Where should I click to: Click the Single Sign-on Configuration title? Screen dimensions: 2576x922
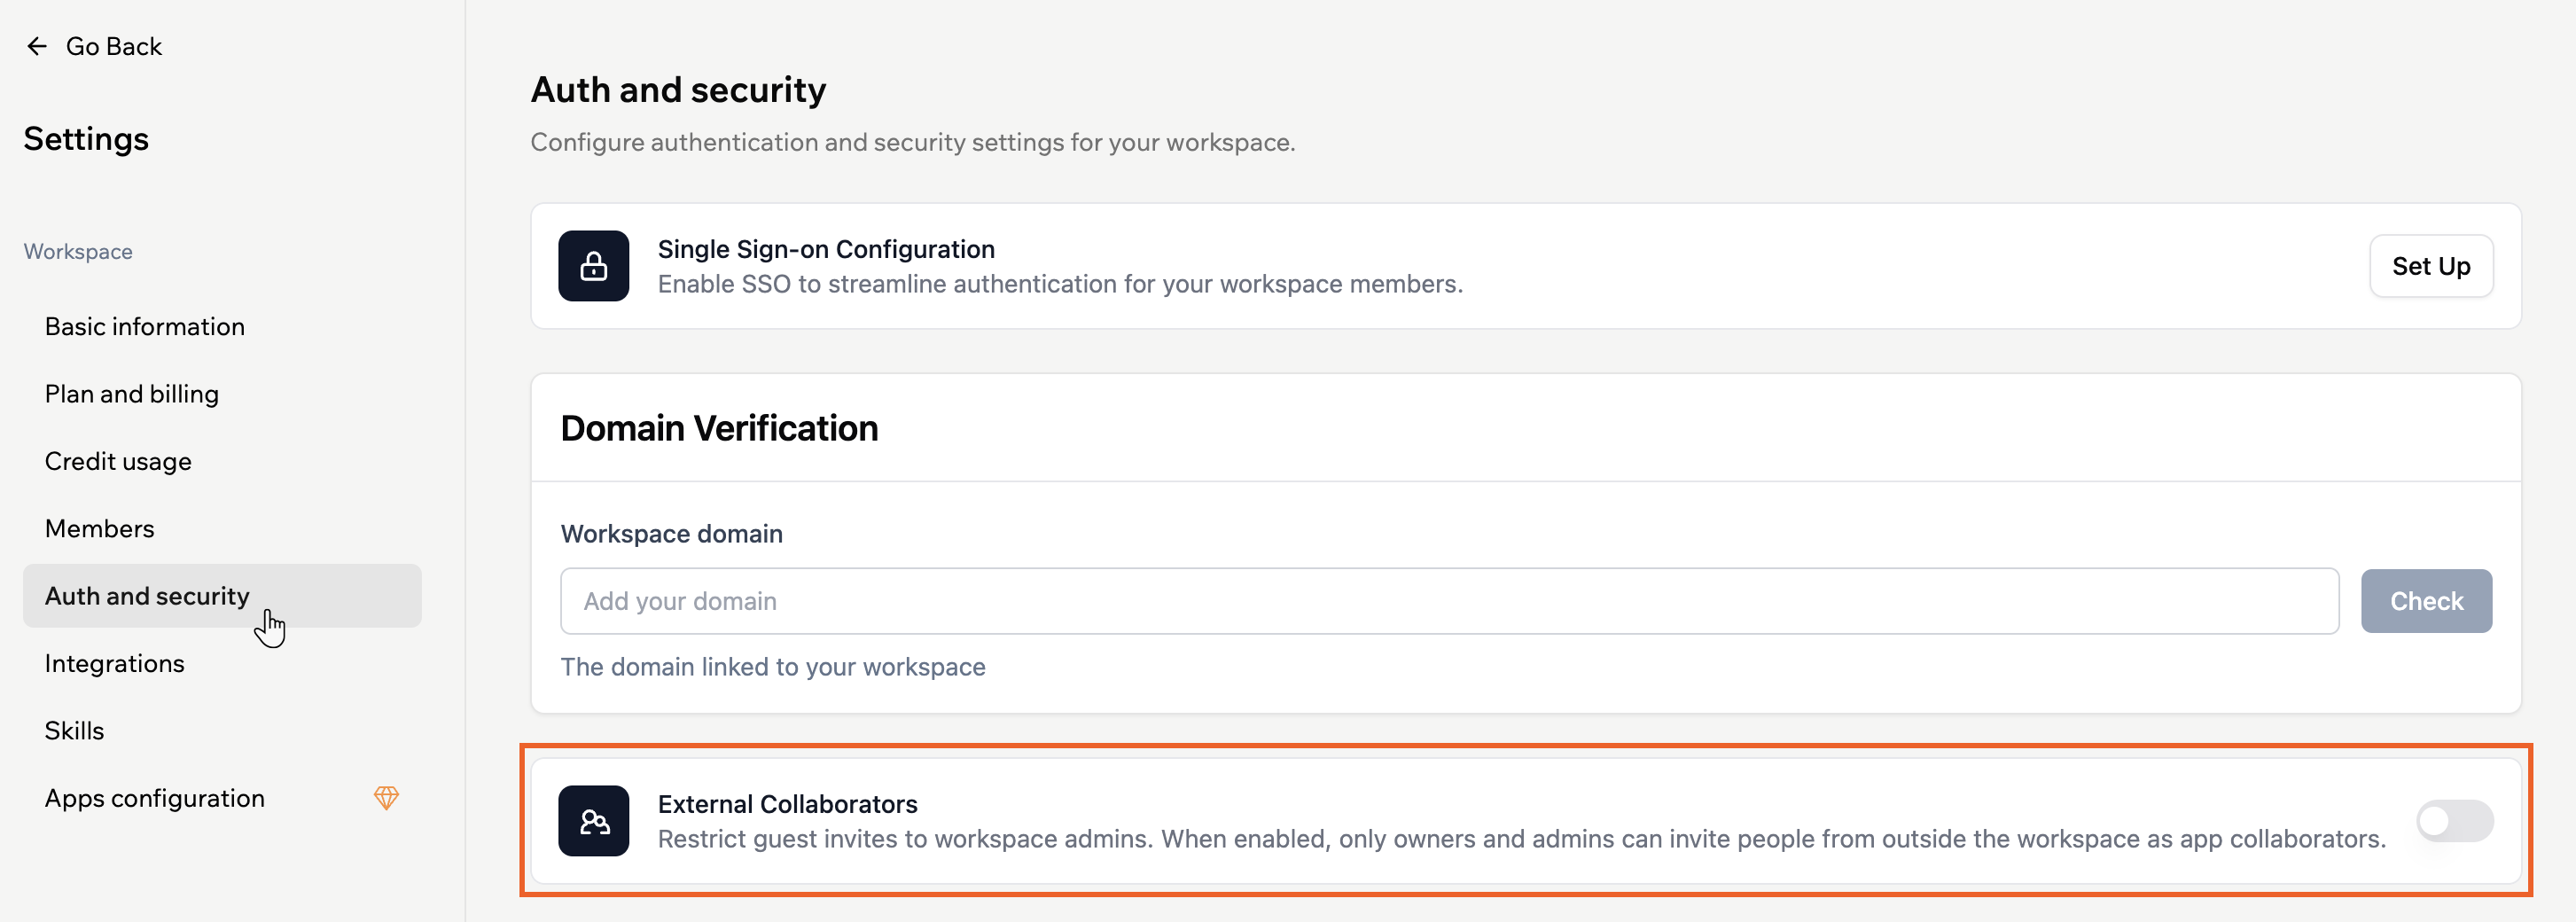(826, 249)
